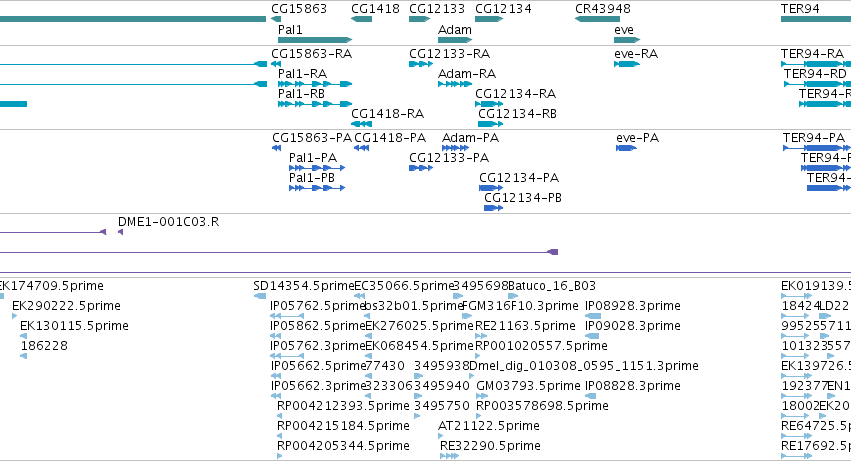Click the eve-RA transcript label
This screenshot has width=851, height=461.
pos(636,54)
